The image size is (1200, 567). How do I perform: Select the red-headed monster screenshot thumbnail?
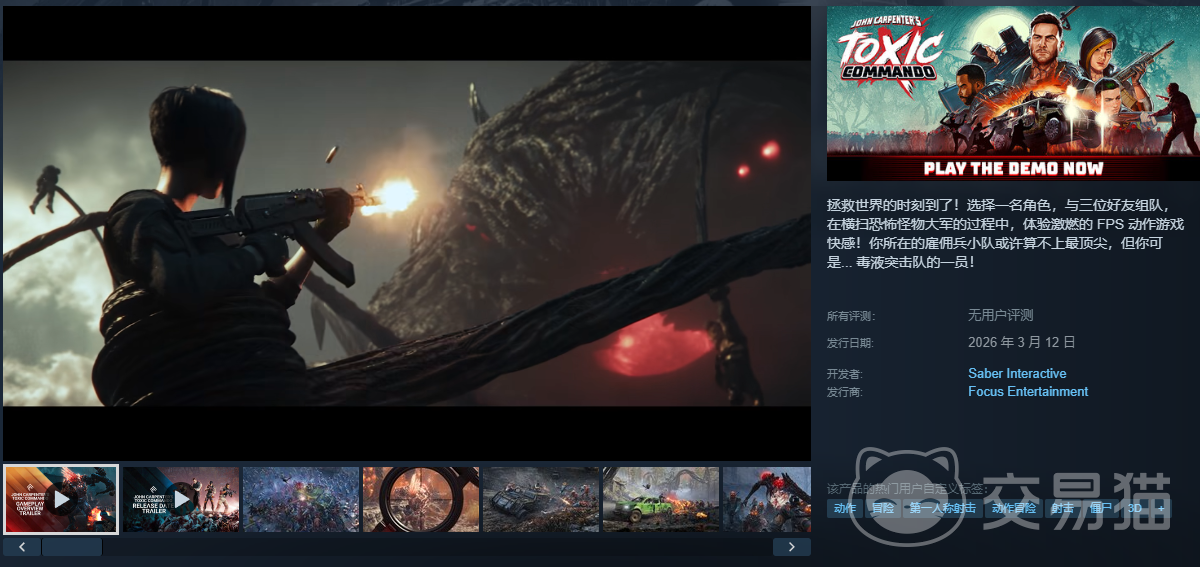point(766,498)
